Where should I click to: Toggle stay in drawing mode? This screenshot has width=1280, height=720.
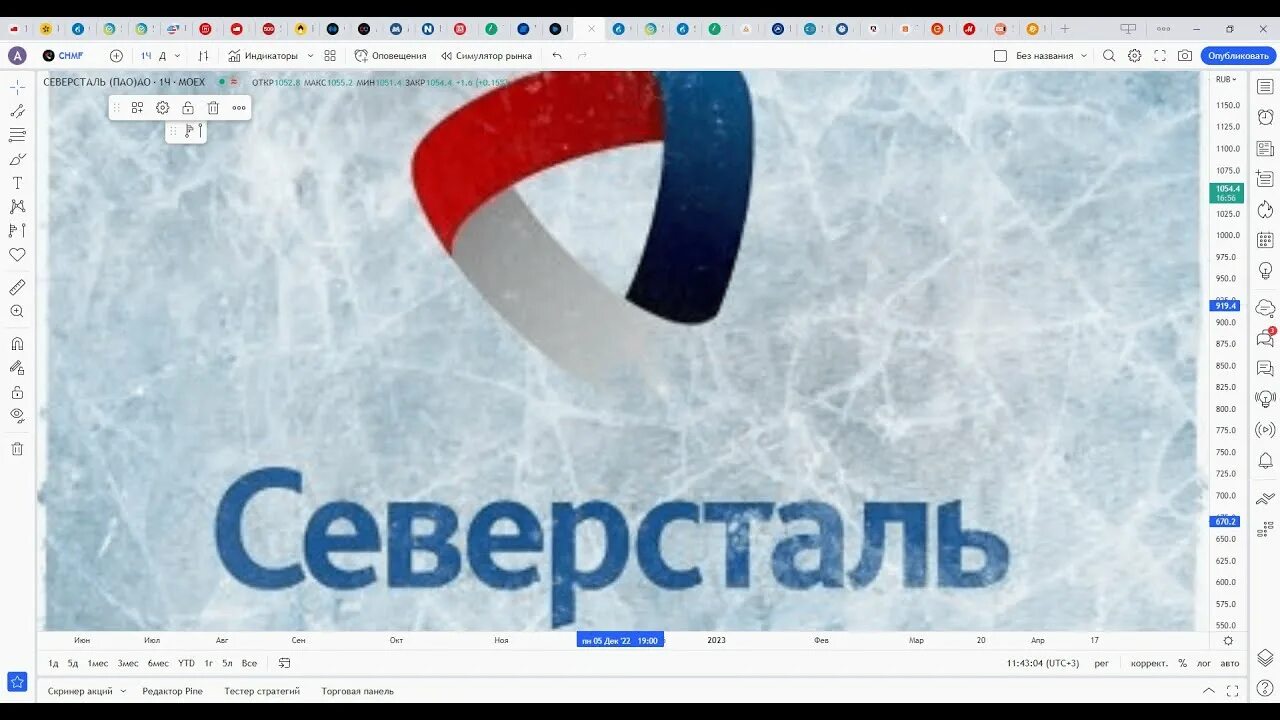[17, 368]
